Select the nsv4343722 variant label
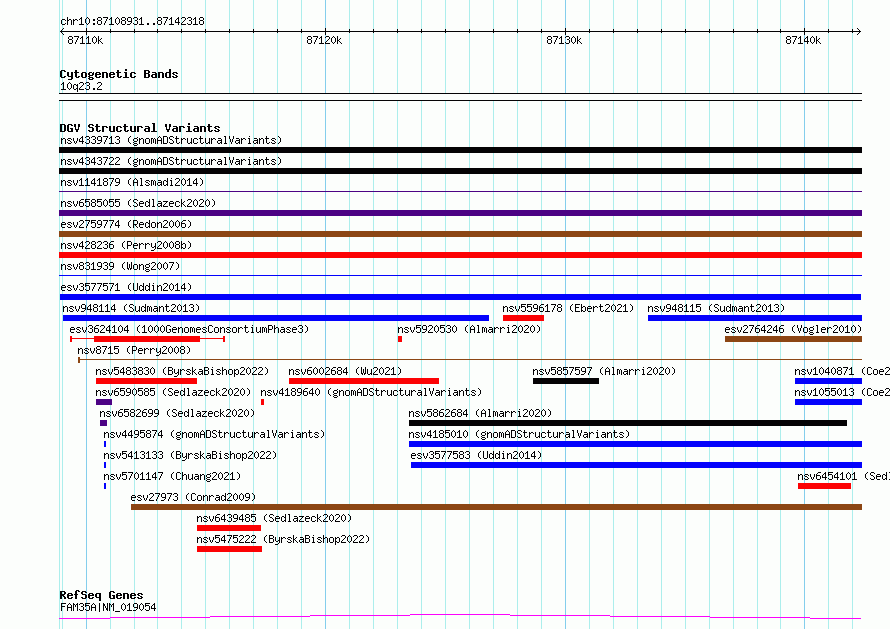The height and width of the screenshot is (629, 890). (x=171, y=161)
